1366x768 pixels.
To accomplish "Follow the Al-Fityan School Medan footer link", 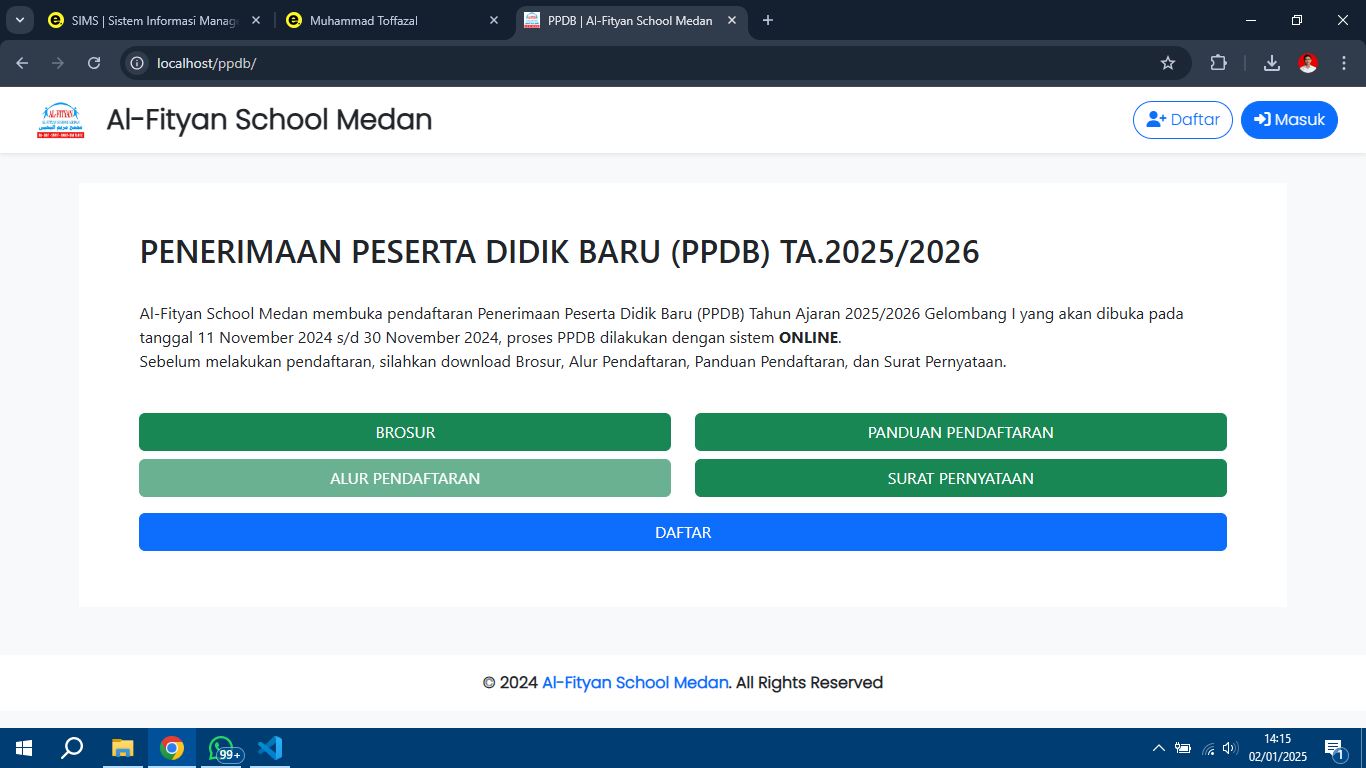I will 634,682.
